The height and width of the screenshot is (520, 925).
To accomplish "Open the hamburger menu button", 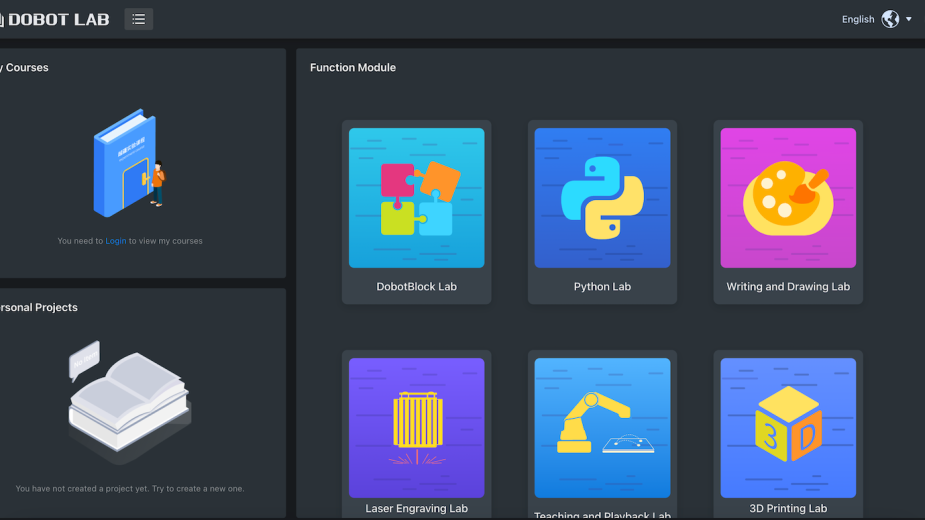I will [139, 19].
